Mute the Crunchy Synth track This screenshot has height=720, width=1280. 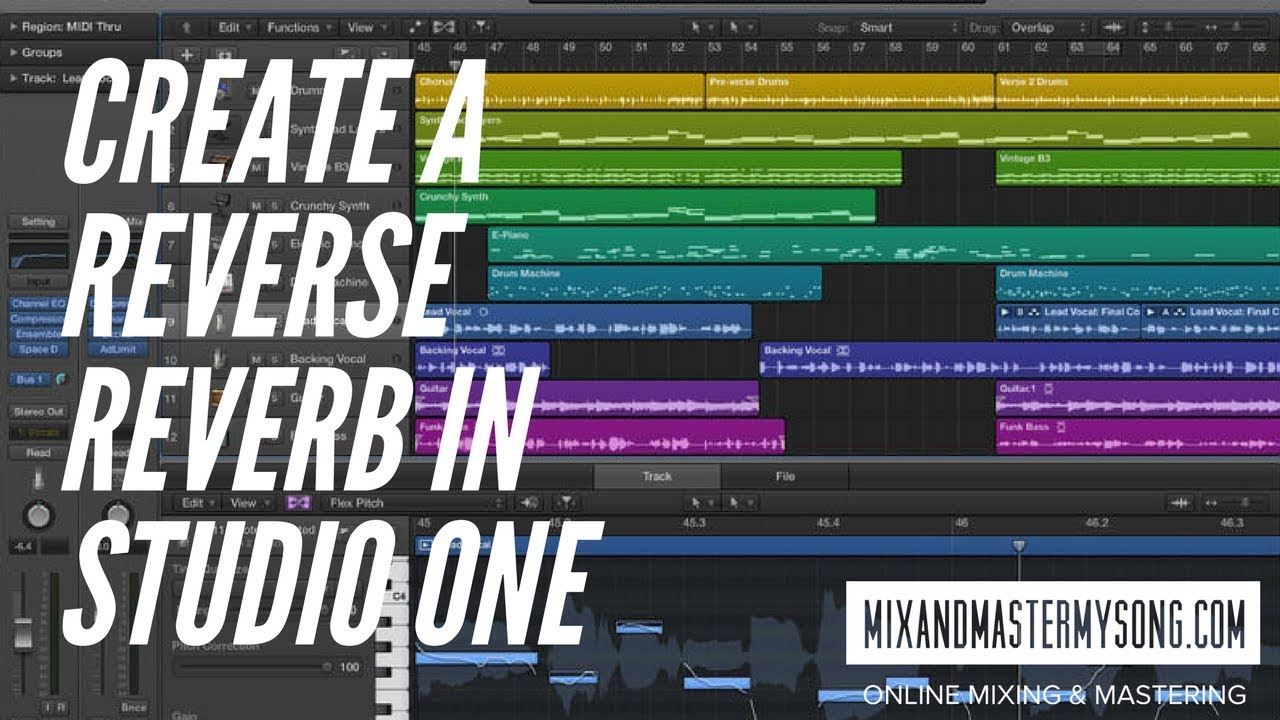(256, 206)
